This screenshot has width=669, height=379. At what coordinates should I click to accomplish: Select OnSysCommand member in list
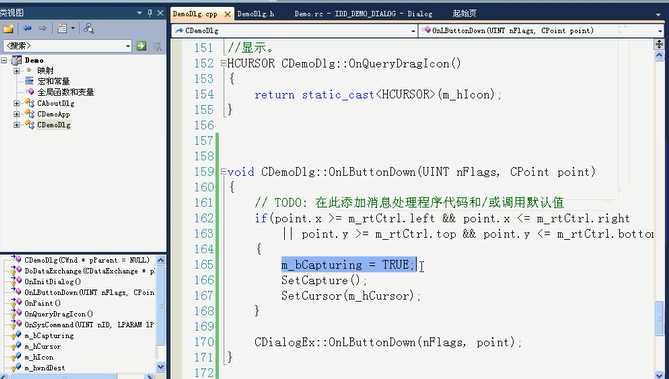[89, 325]
